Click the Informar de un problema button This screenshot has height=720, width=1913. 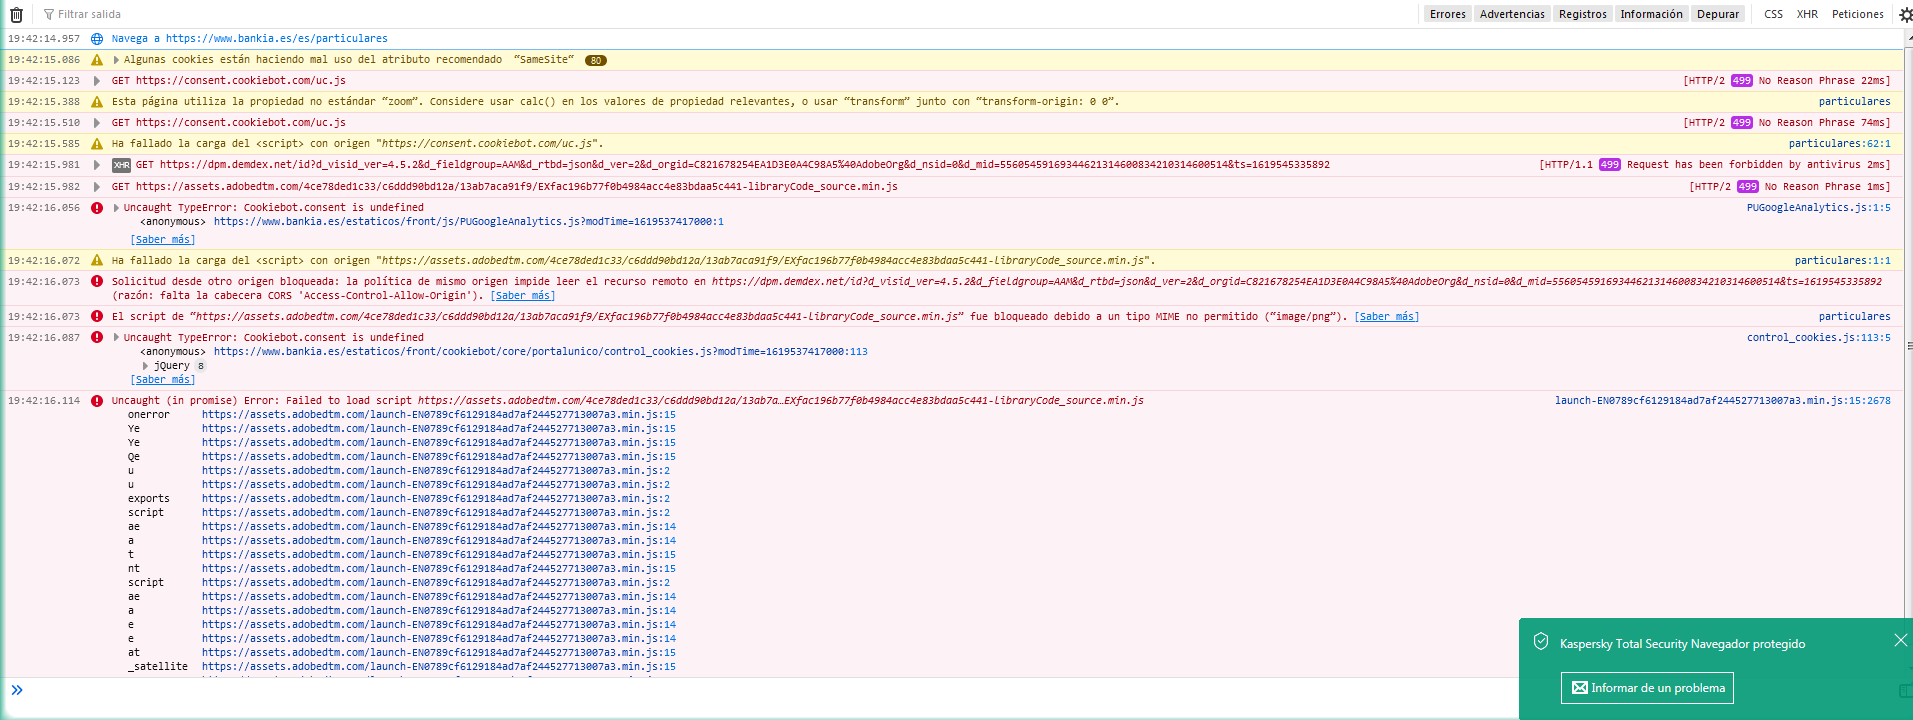[1647, 688]
